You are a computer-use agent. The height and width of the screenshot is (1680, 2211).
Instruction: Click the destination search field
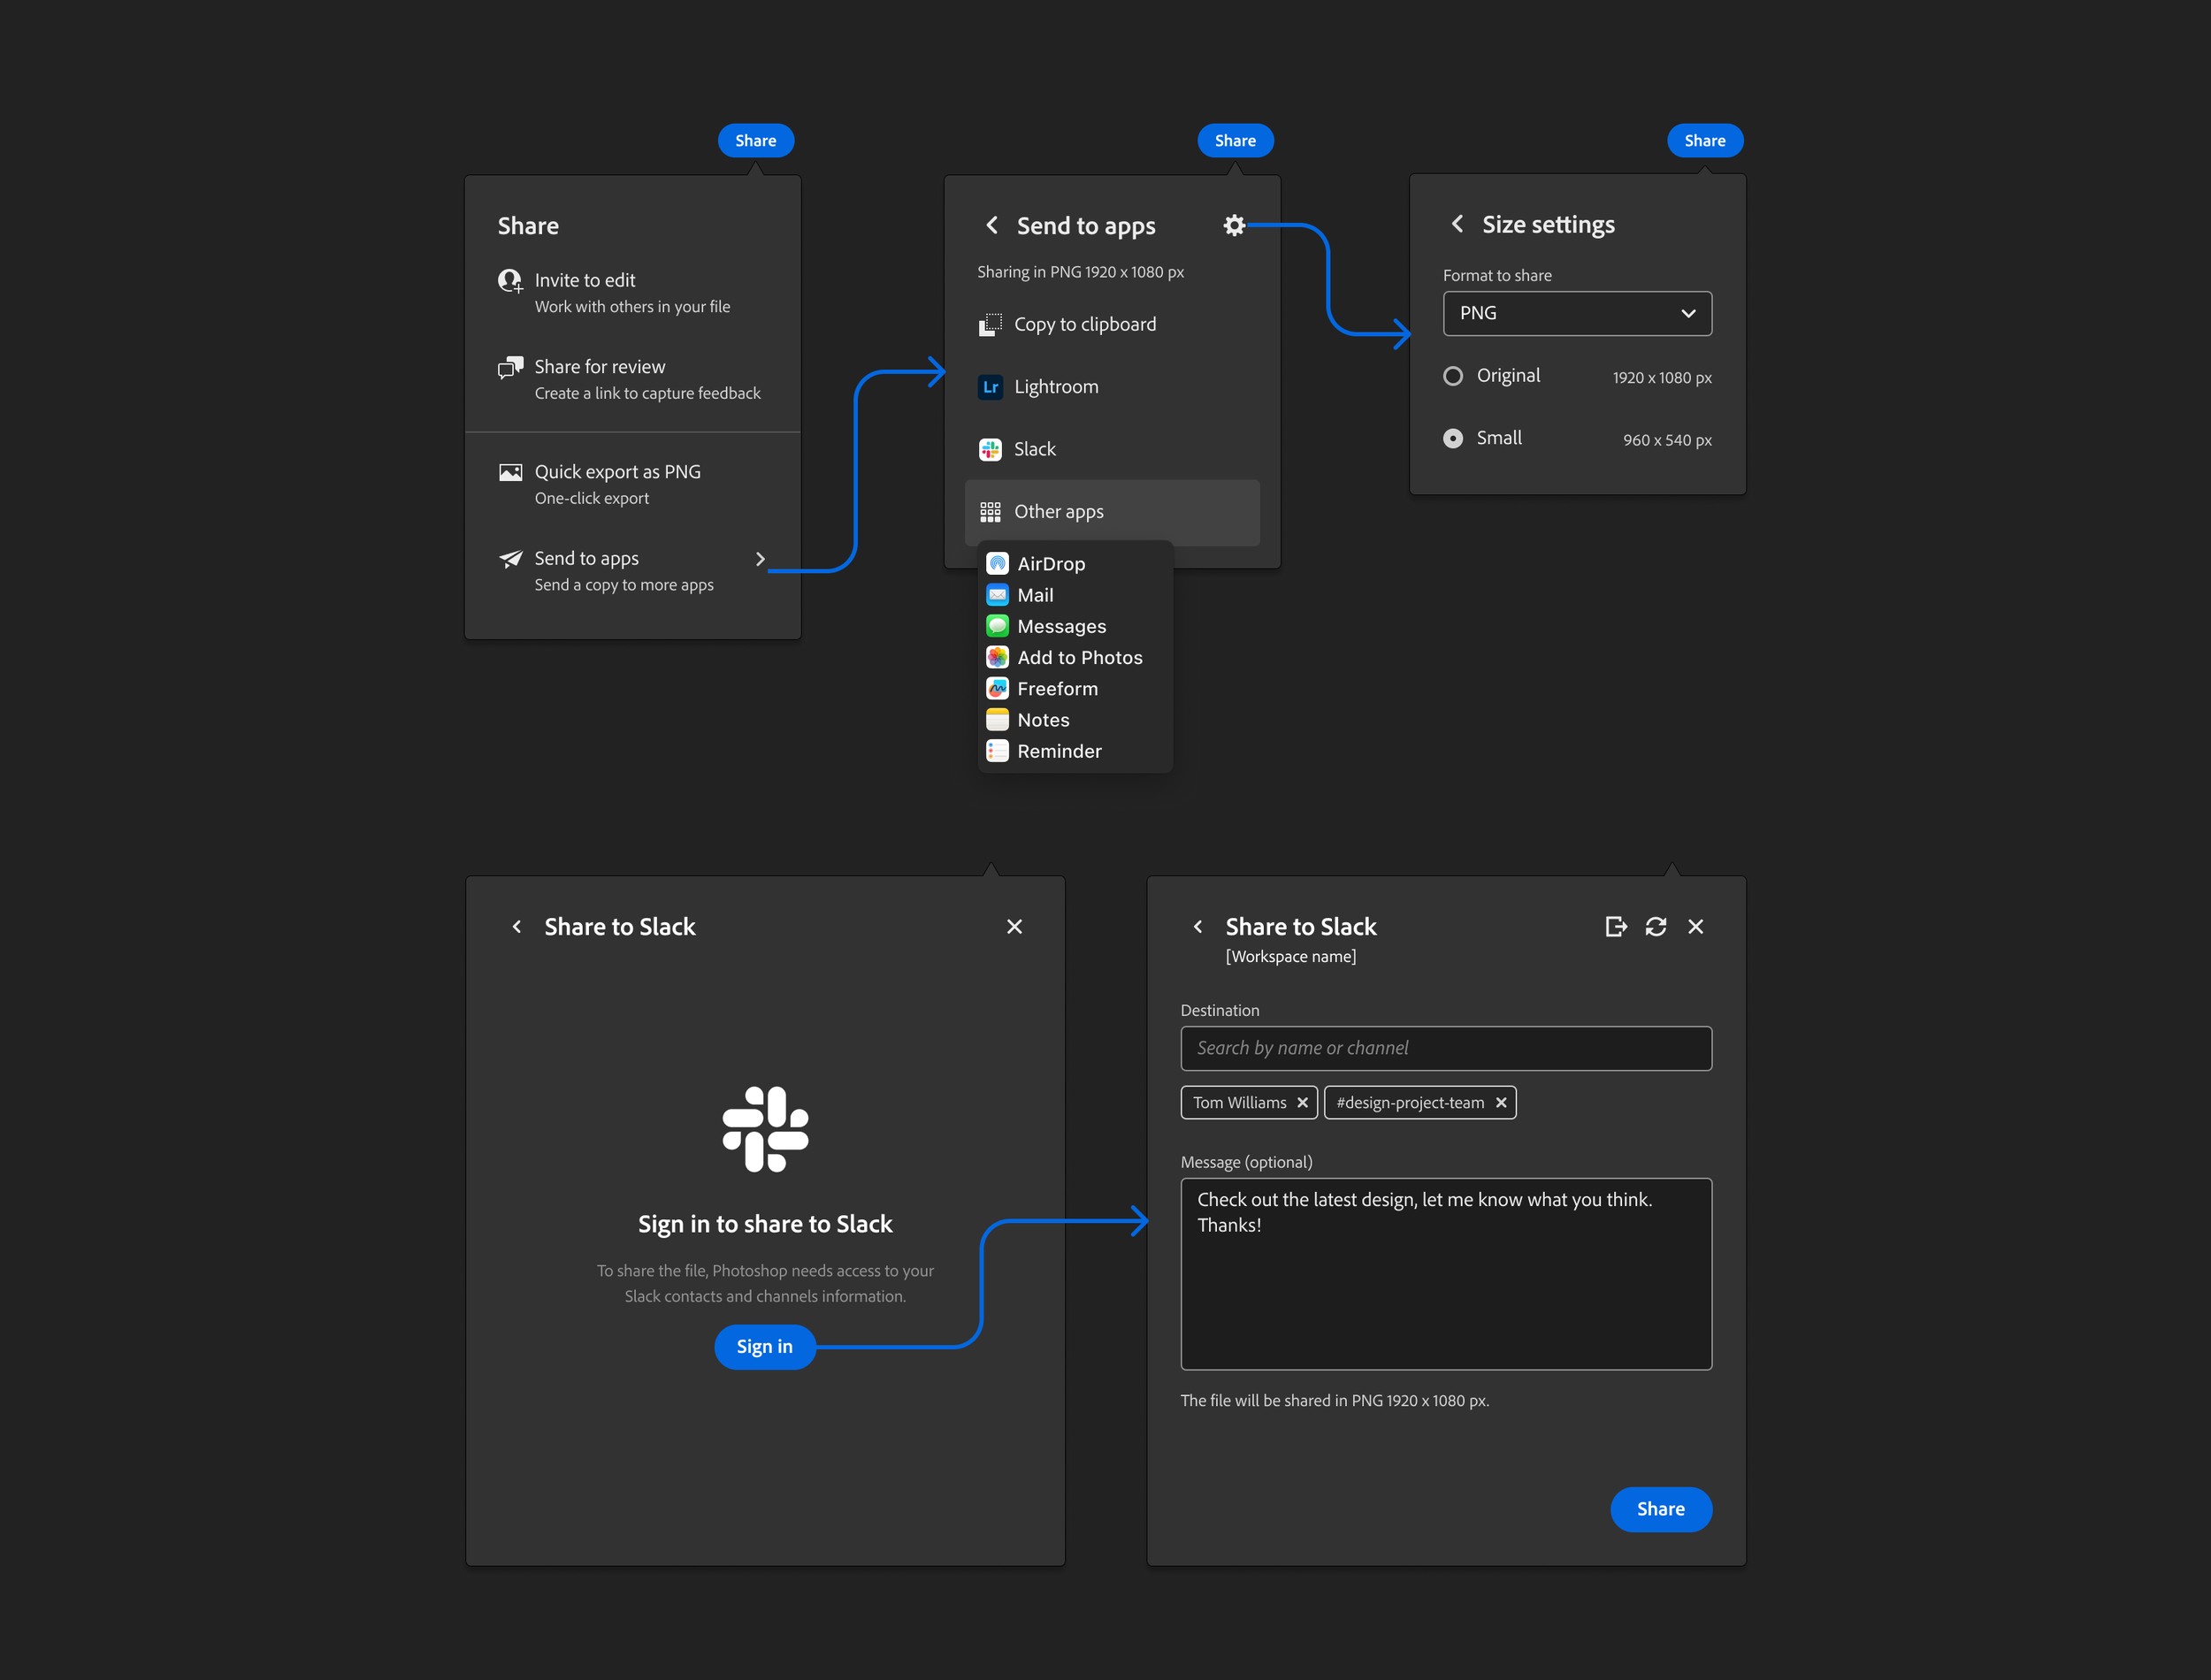click(x=1445, y=1048)
